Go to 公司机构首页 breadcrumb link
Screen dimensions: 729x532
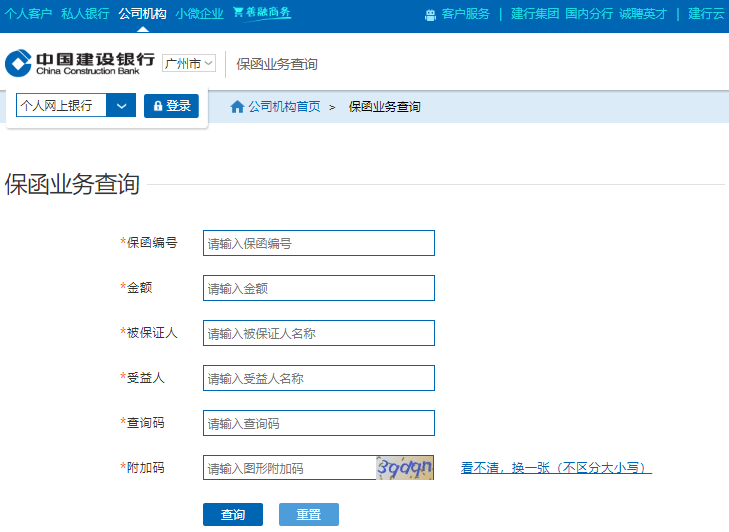click(284, 107)
